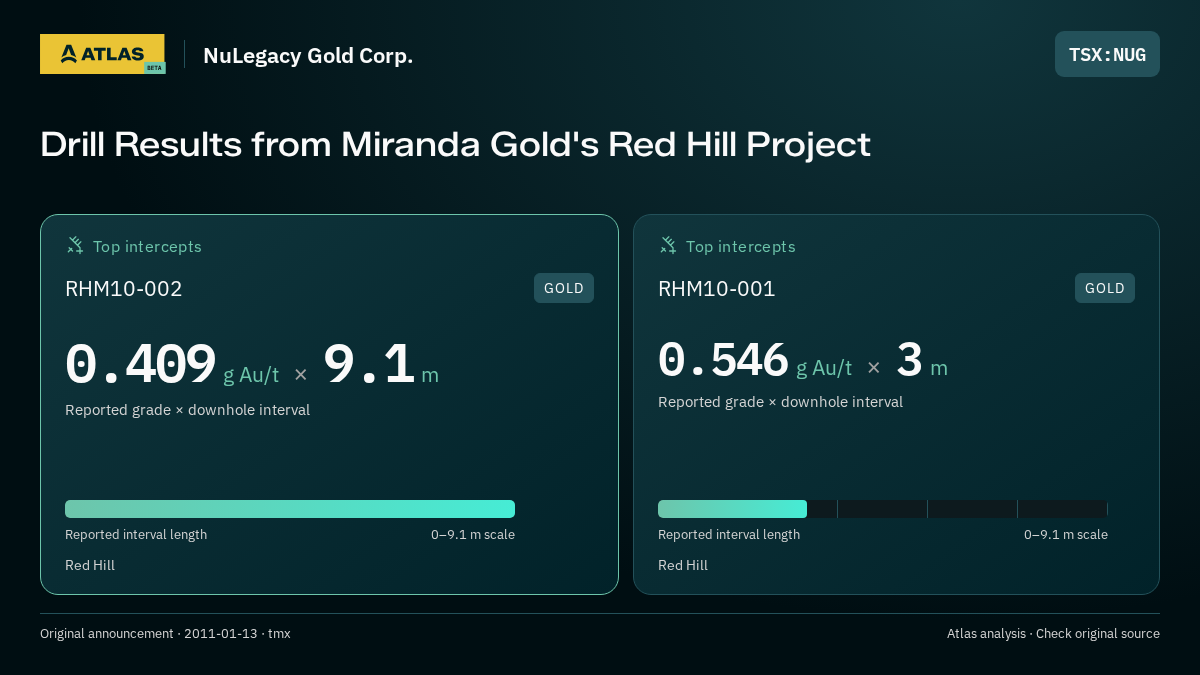Click the Reported interval length label on the RHM10-001 card
Screen dimensions: 1200x675
729,535
